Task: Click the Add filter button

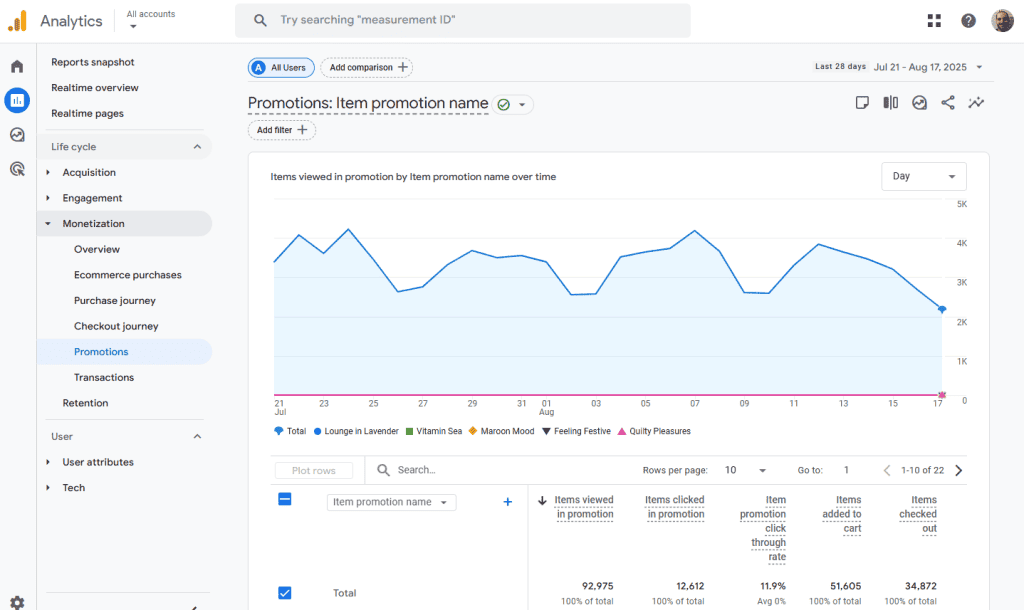Action: point(281,130)
